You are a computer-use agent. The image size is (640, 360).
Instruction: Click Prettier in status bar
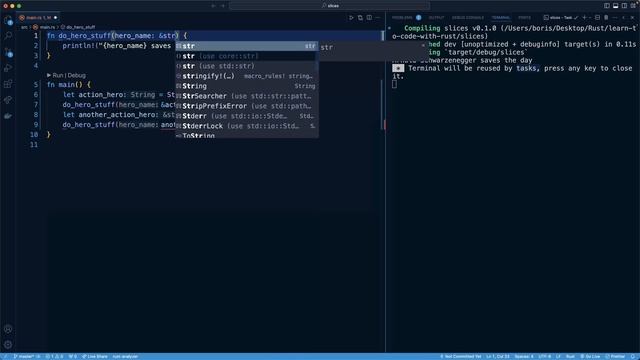pos(615,356)
